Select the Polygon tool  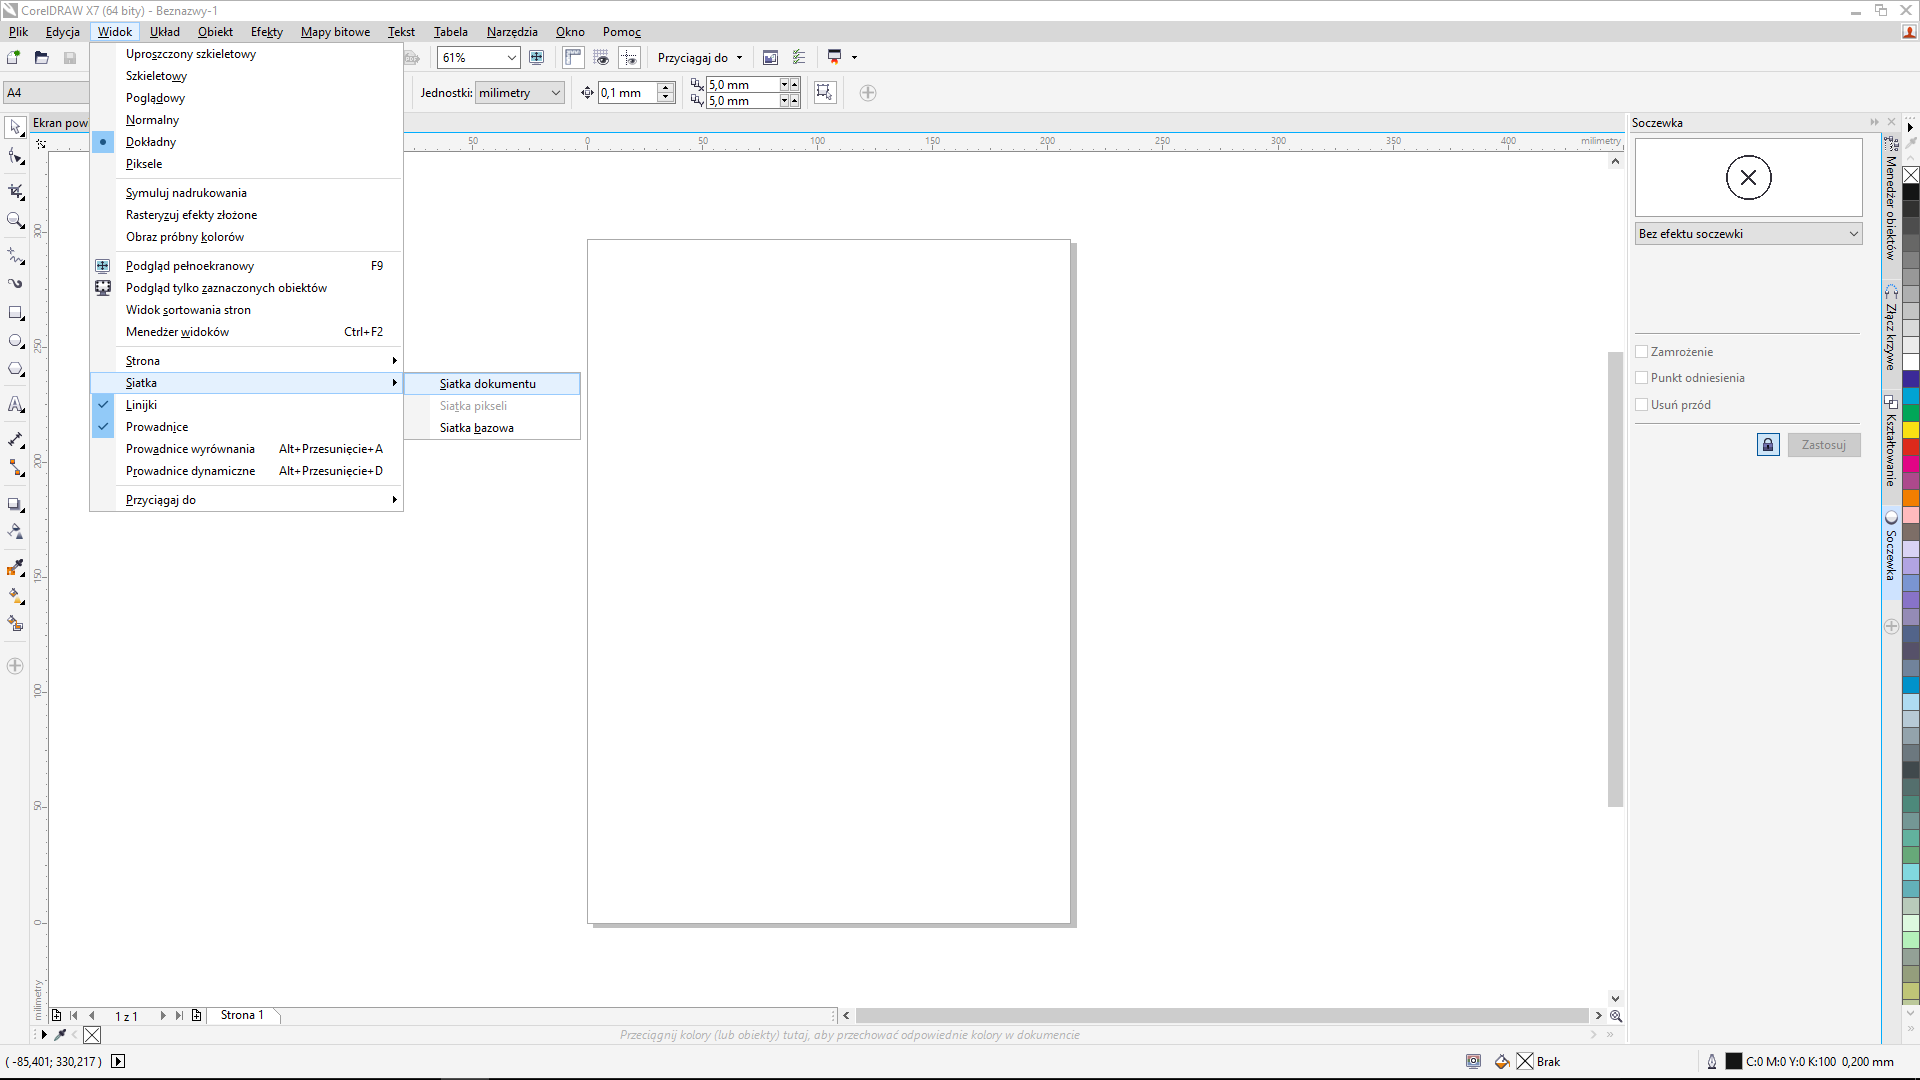click(x=16, y=370)
